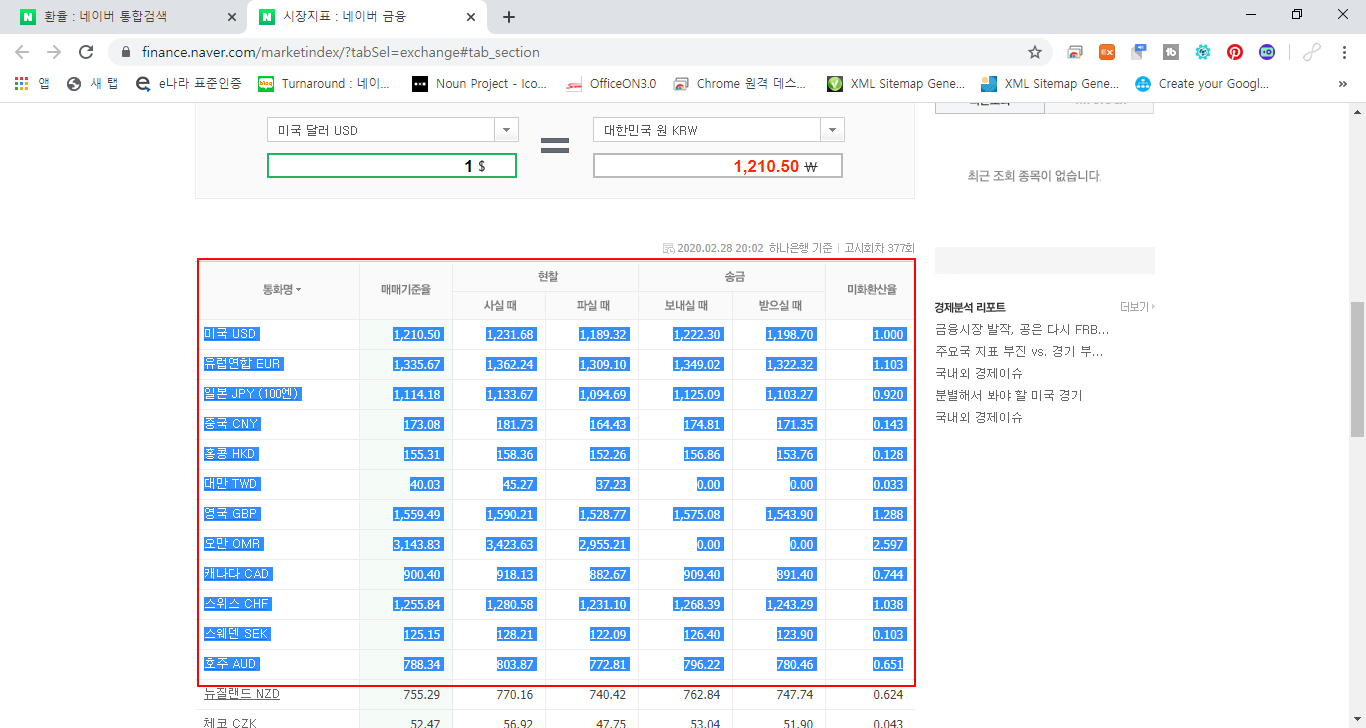The width and height of the screenshot is (1366, 728).
Task: Open the React Developer Tools extension icon
Action: pos(1203,52)
